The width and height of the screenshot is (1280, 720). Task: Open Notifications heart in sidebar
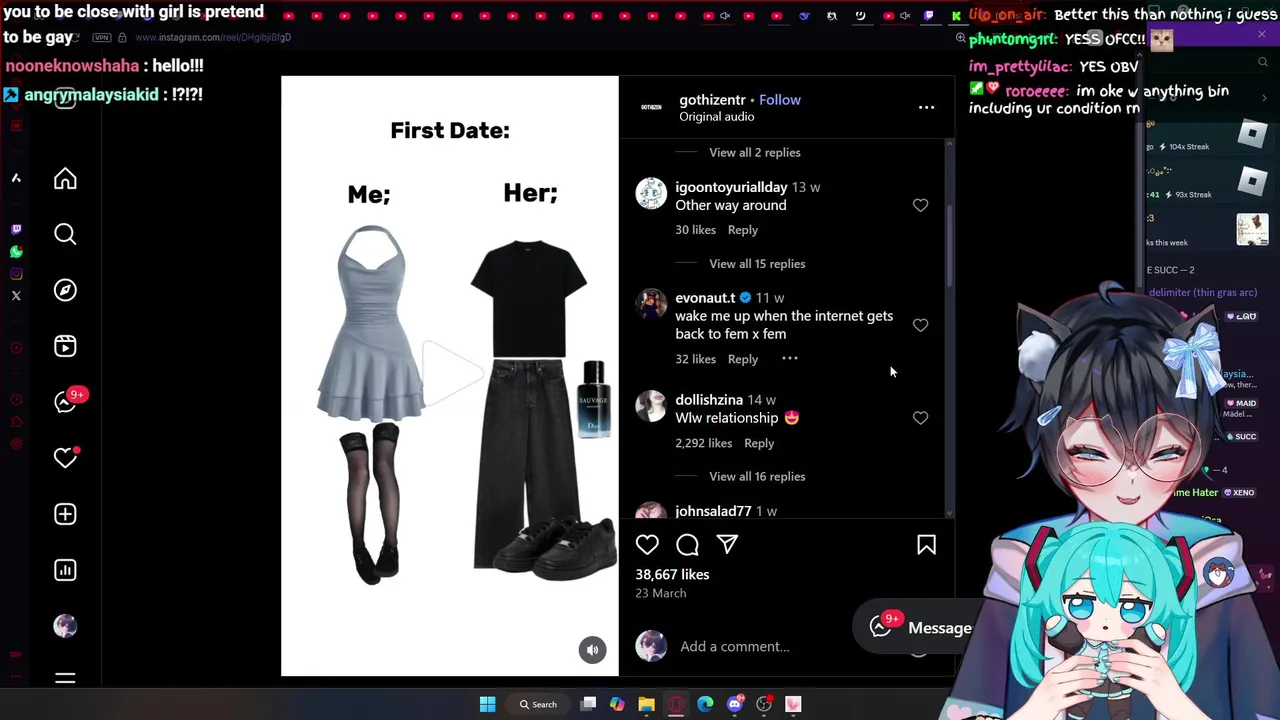click(65, 458)
